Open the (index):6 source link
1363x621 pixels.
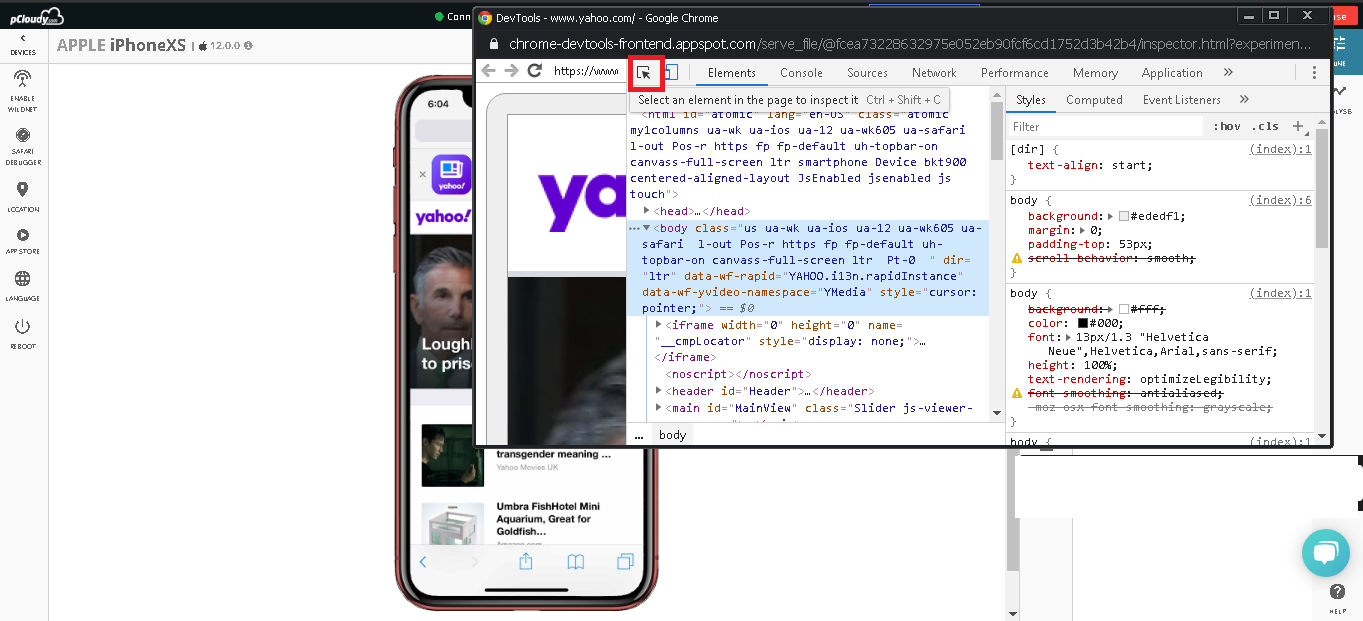pos(1280,200)
